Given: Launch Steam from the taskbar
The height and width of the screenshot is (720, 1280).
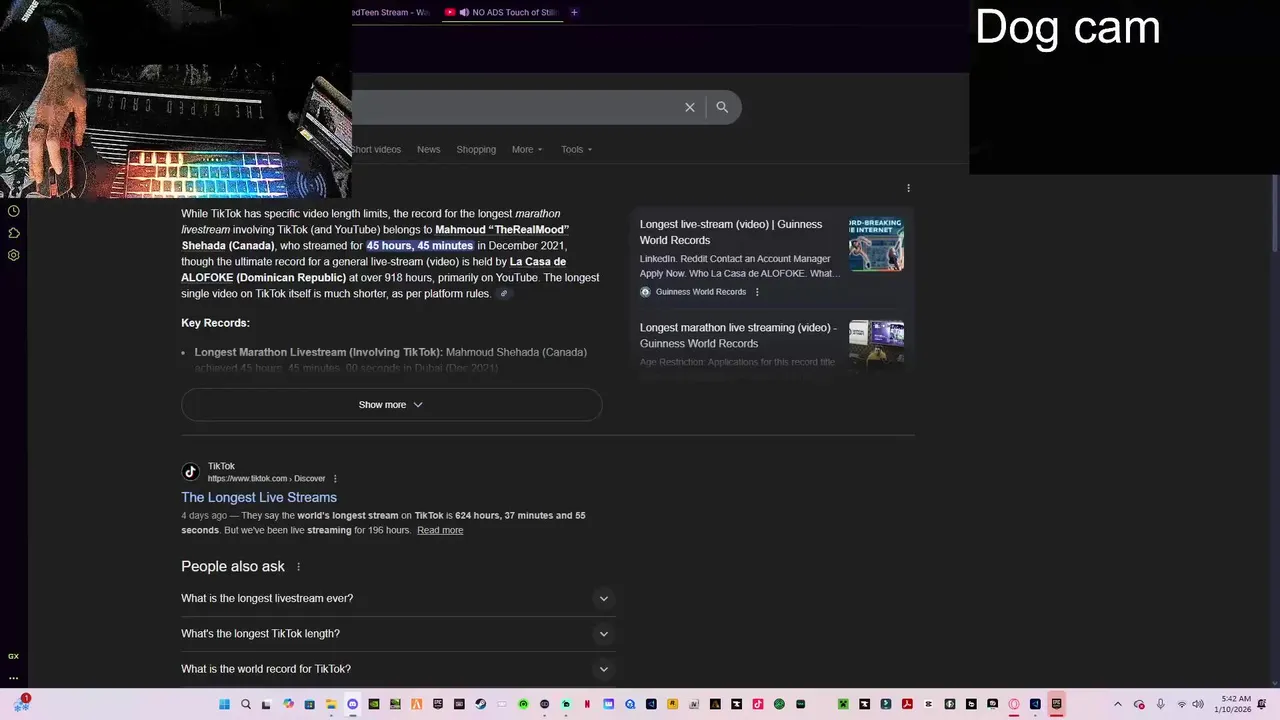Looking at the screenshot, I should point(480,704).
